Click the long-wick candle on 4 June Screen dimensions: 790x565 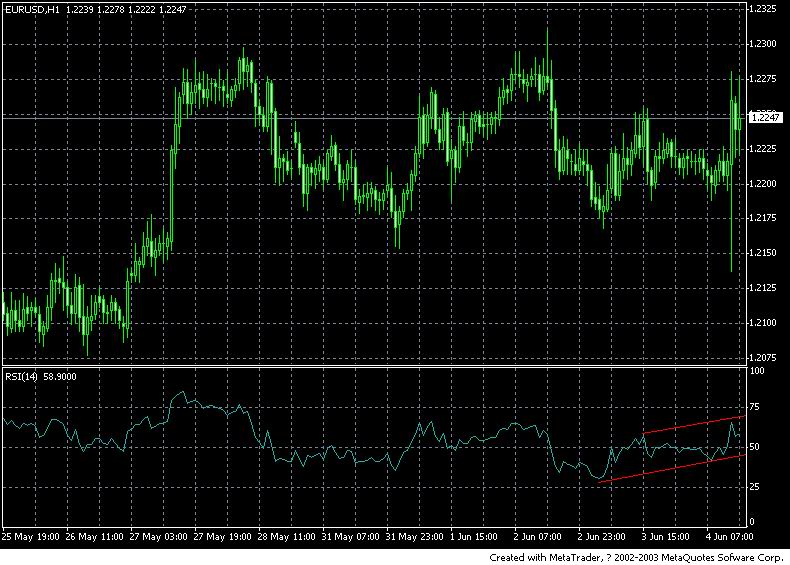click(x=732, y=171)
